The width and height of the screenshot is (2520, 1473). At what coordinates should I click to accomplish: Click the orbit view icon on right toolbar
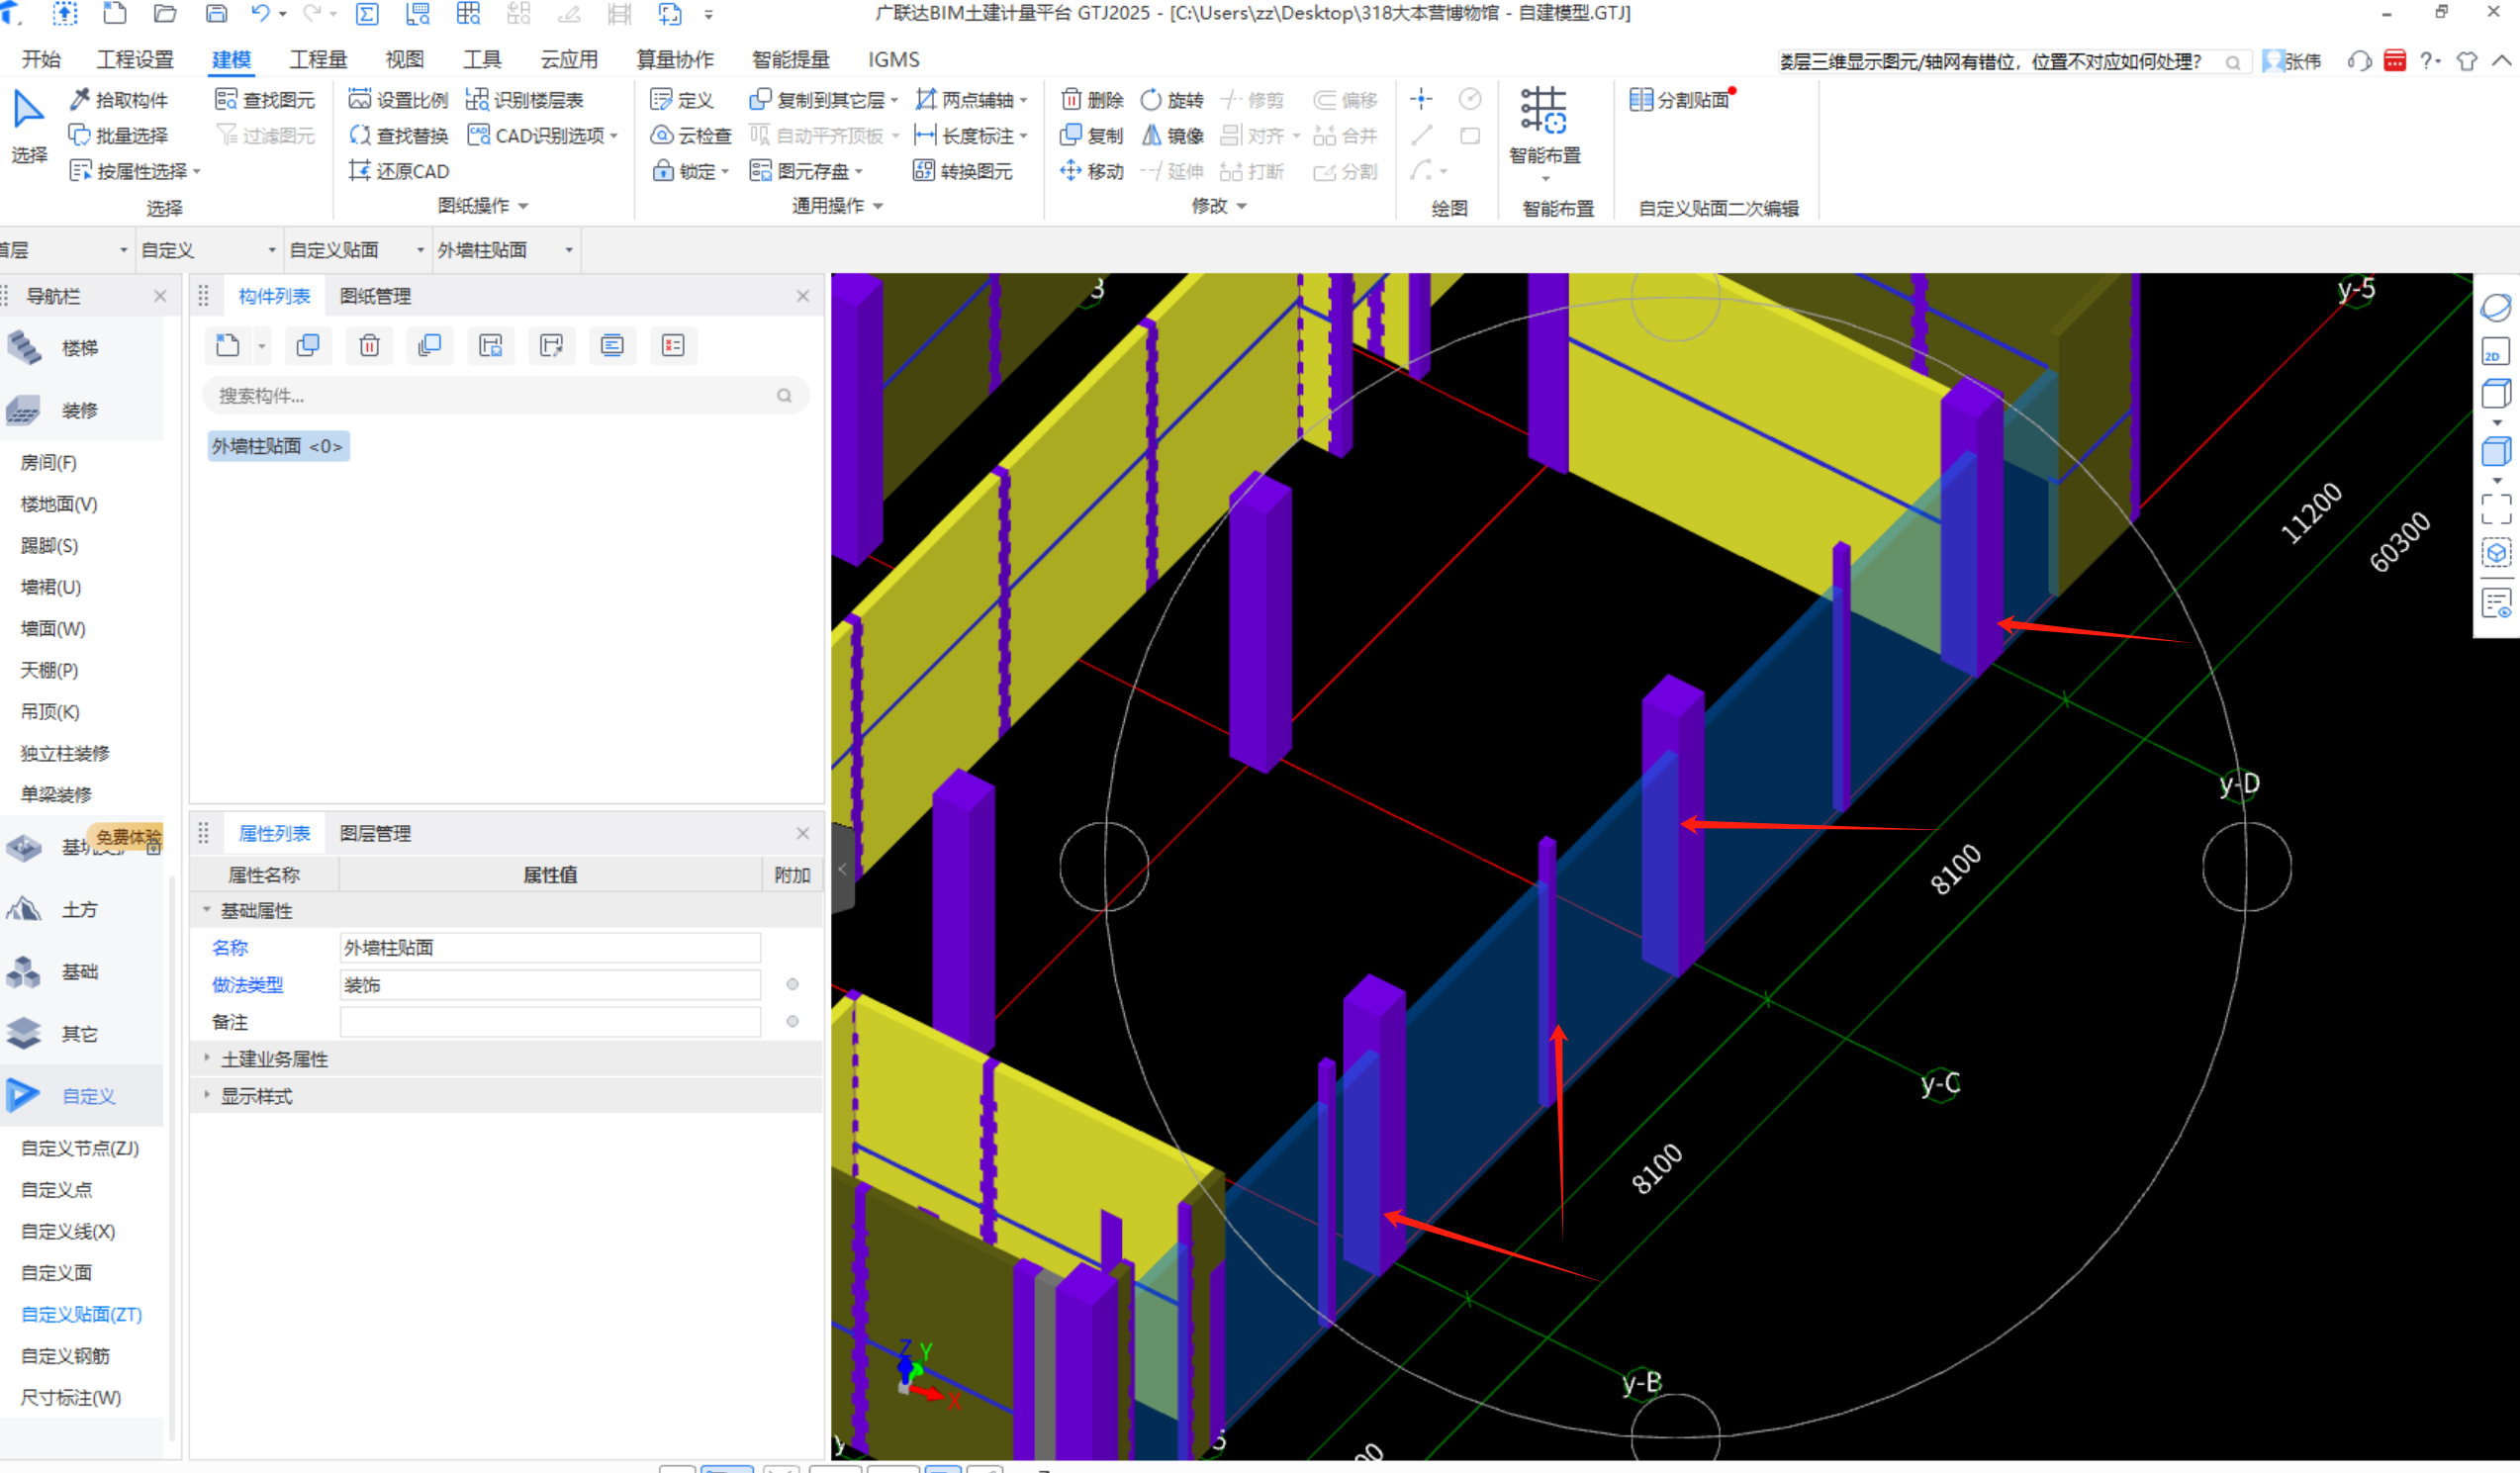click(2495, 307)
